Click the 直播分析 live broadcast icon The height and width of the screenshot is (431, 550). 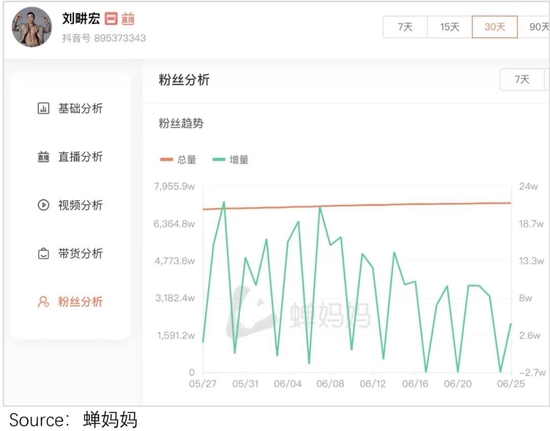(x=43, y=157)
